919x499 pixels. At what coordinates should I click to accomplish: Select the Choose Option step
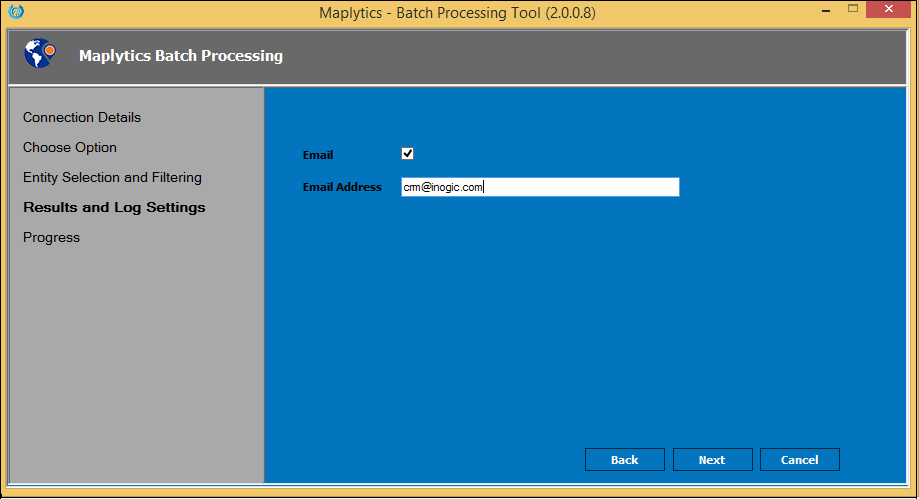coord(70,147)
